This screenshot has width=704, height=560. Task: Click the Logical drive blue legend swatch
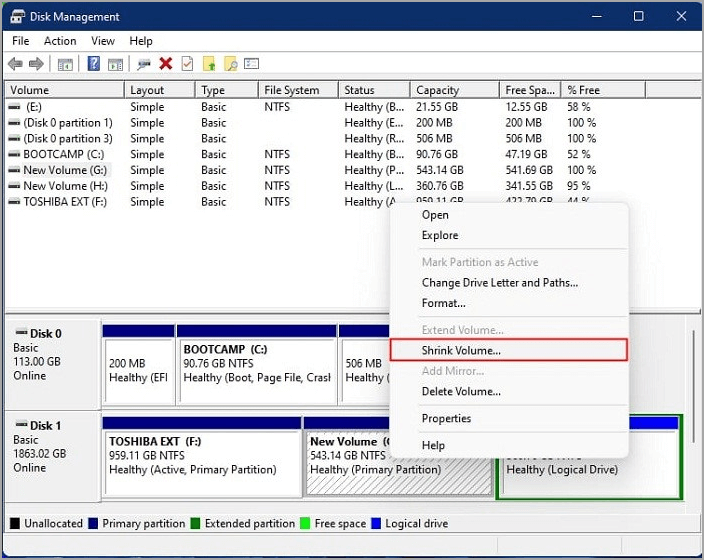[375, 524]
